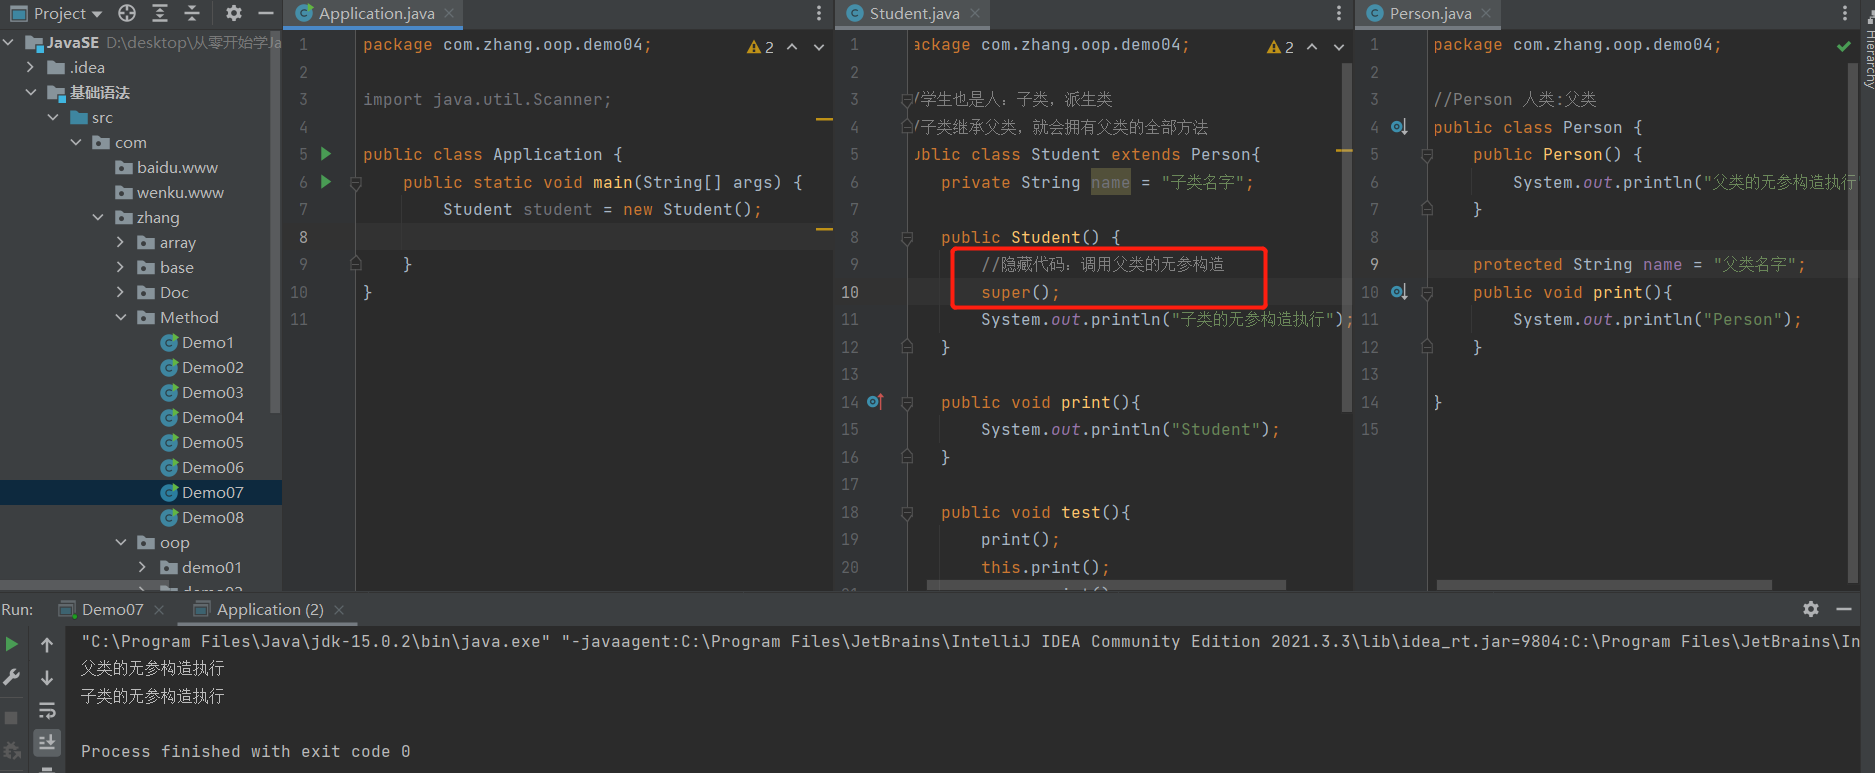
Task: Toggle scroll to end in Run console
Action: coord(47,742)
